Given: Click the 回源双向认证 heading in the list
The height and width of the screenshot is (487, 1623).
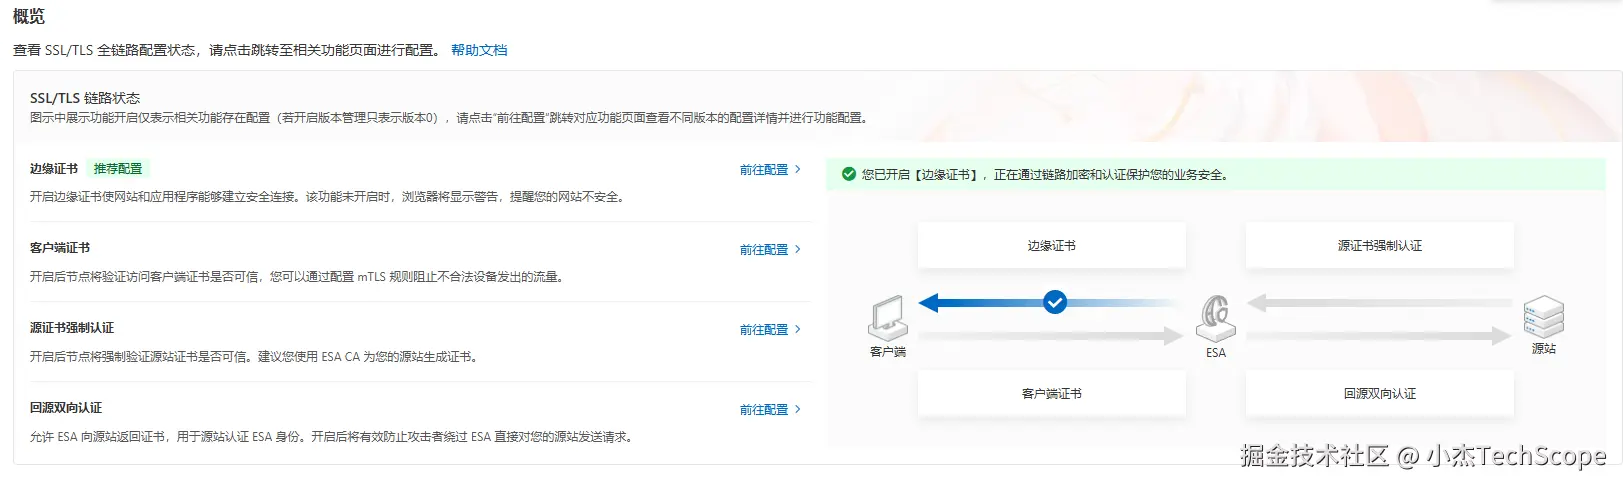Looking at the screenshot, I should pos(66,408).
